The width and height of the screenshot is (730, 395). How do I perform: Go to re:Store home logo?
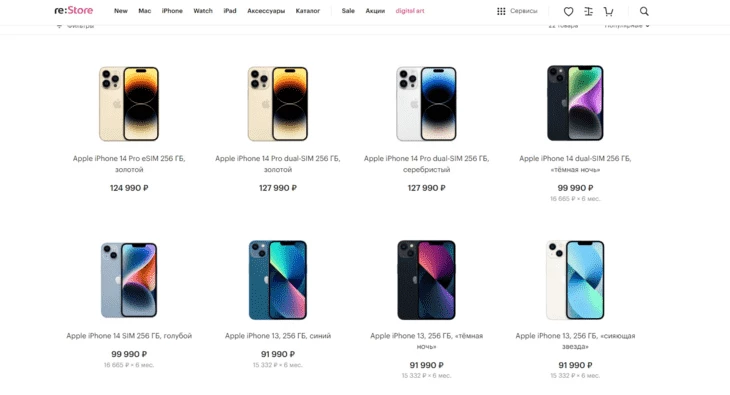[x=74, y=10]
